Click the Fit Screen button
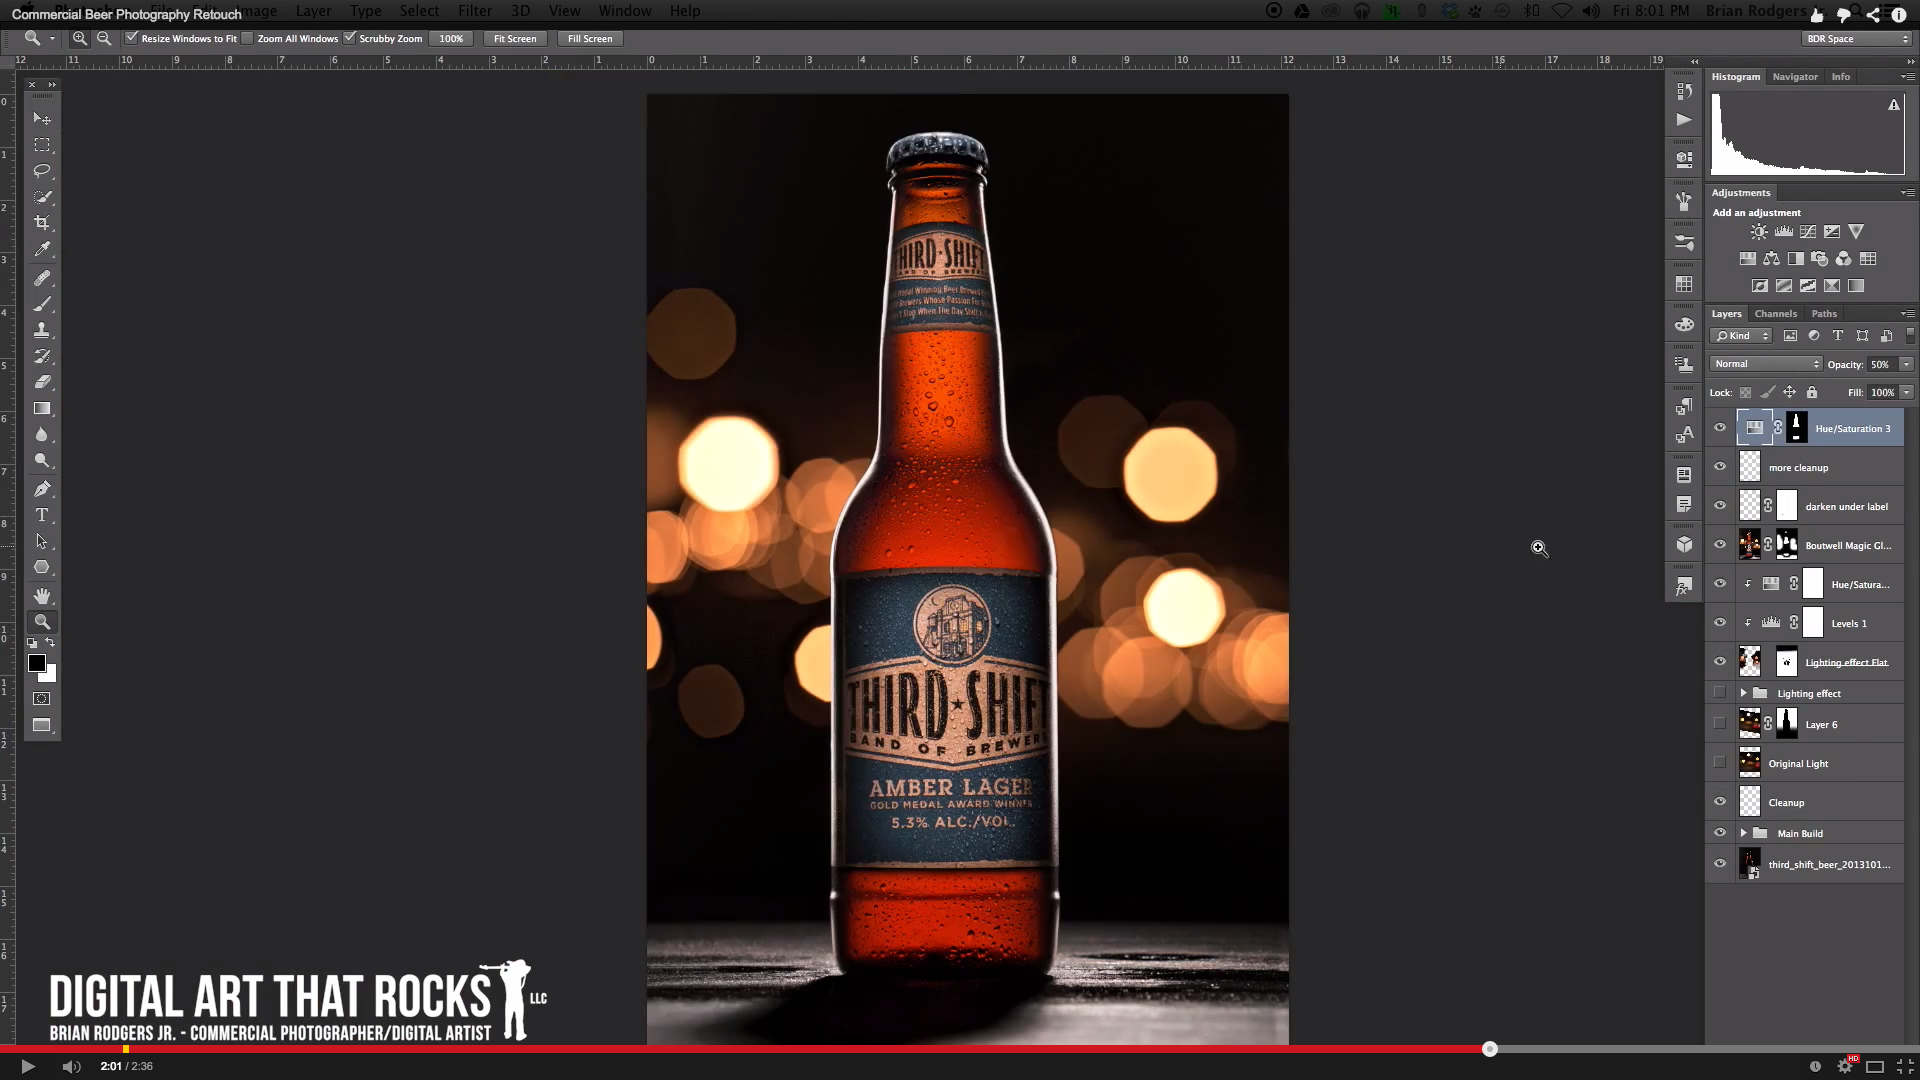1920x1080 pixels. click(515, 38)
